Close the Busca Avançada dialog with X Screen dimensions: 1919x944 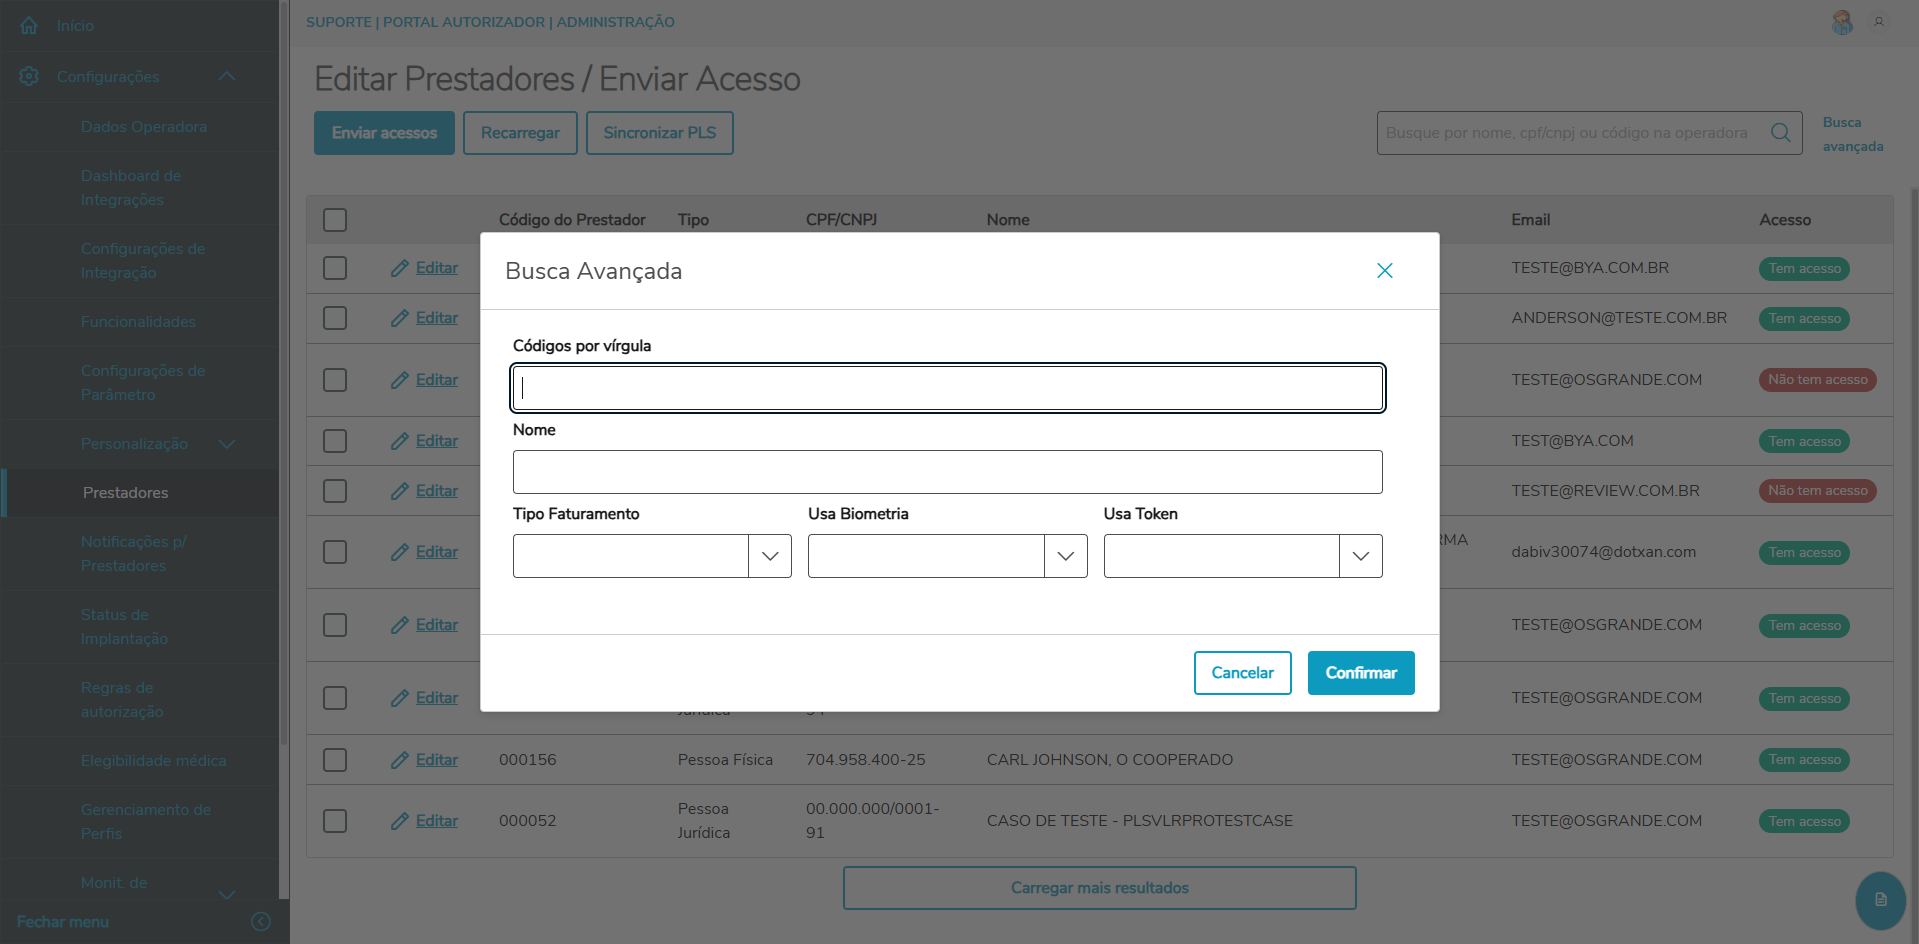pyautogui.click(x=1384, y=271)
